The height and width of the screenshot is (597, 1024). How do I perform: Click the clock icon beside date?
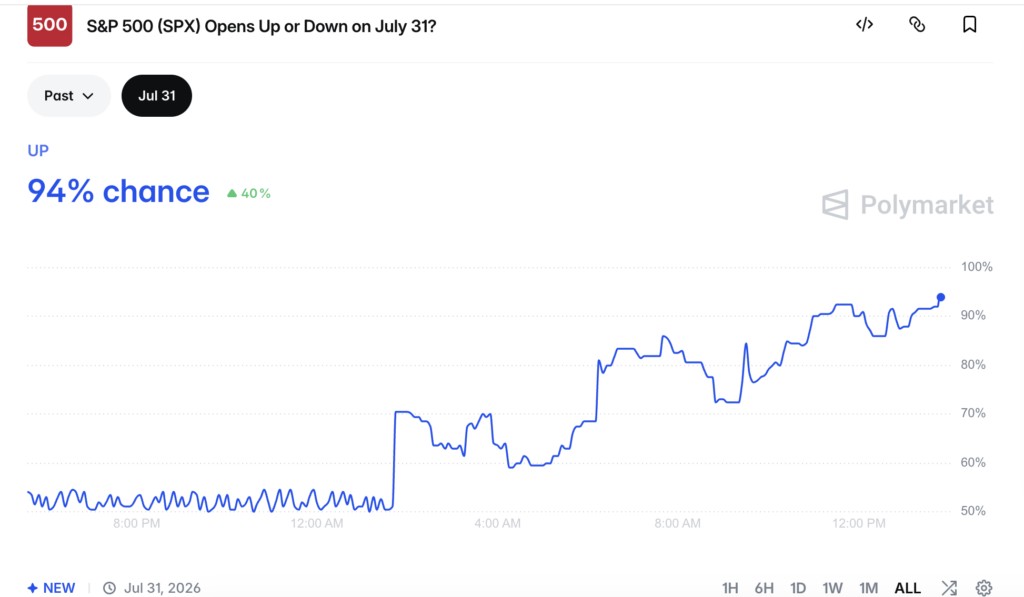coord(109,588)
